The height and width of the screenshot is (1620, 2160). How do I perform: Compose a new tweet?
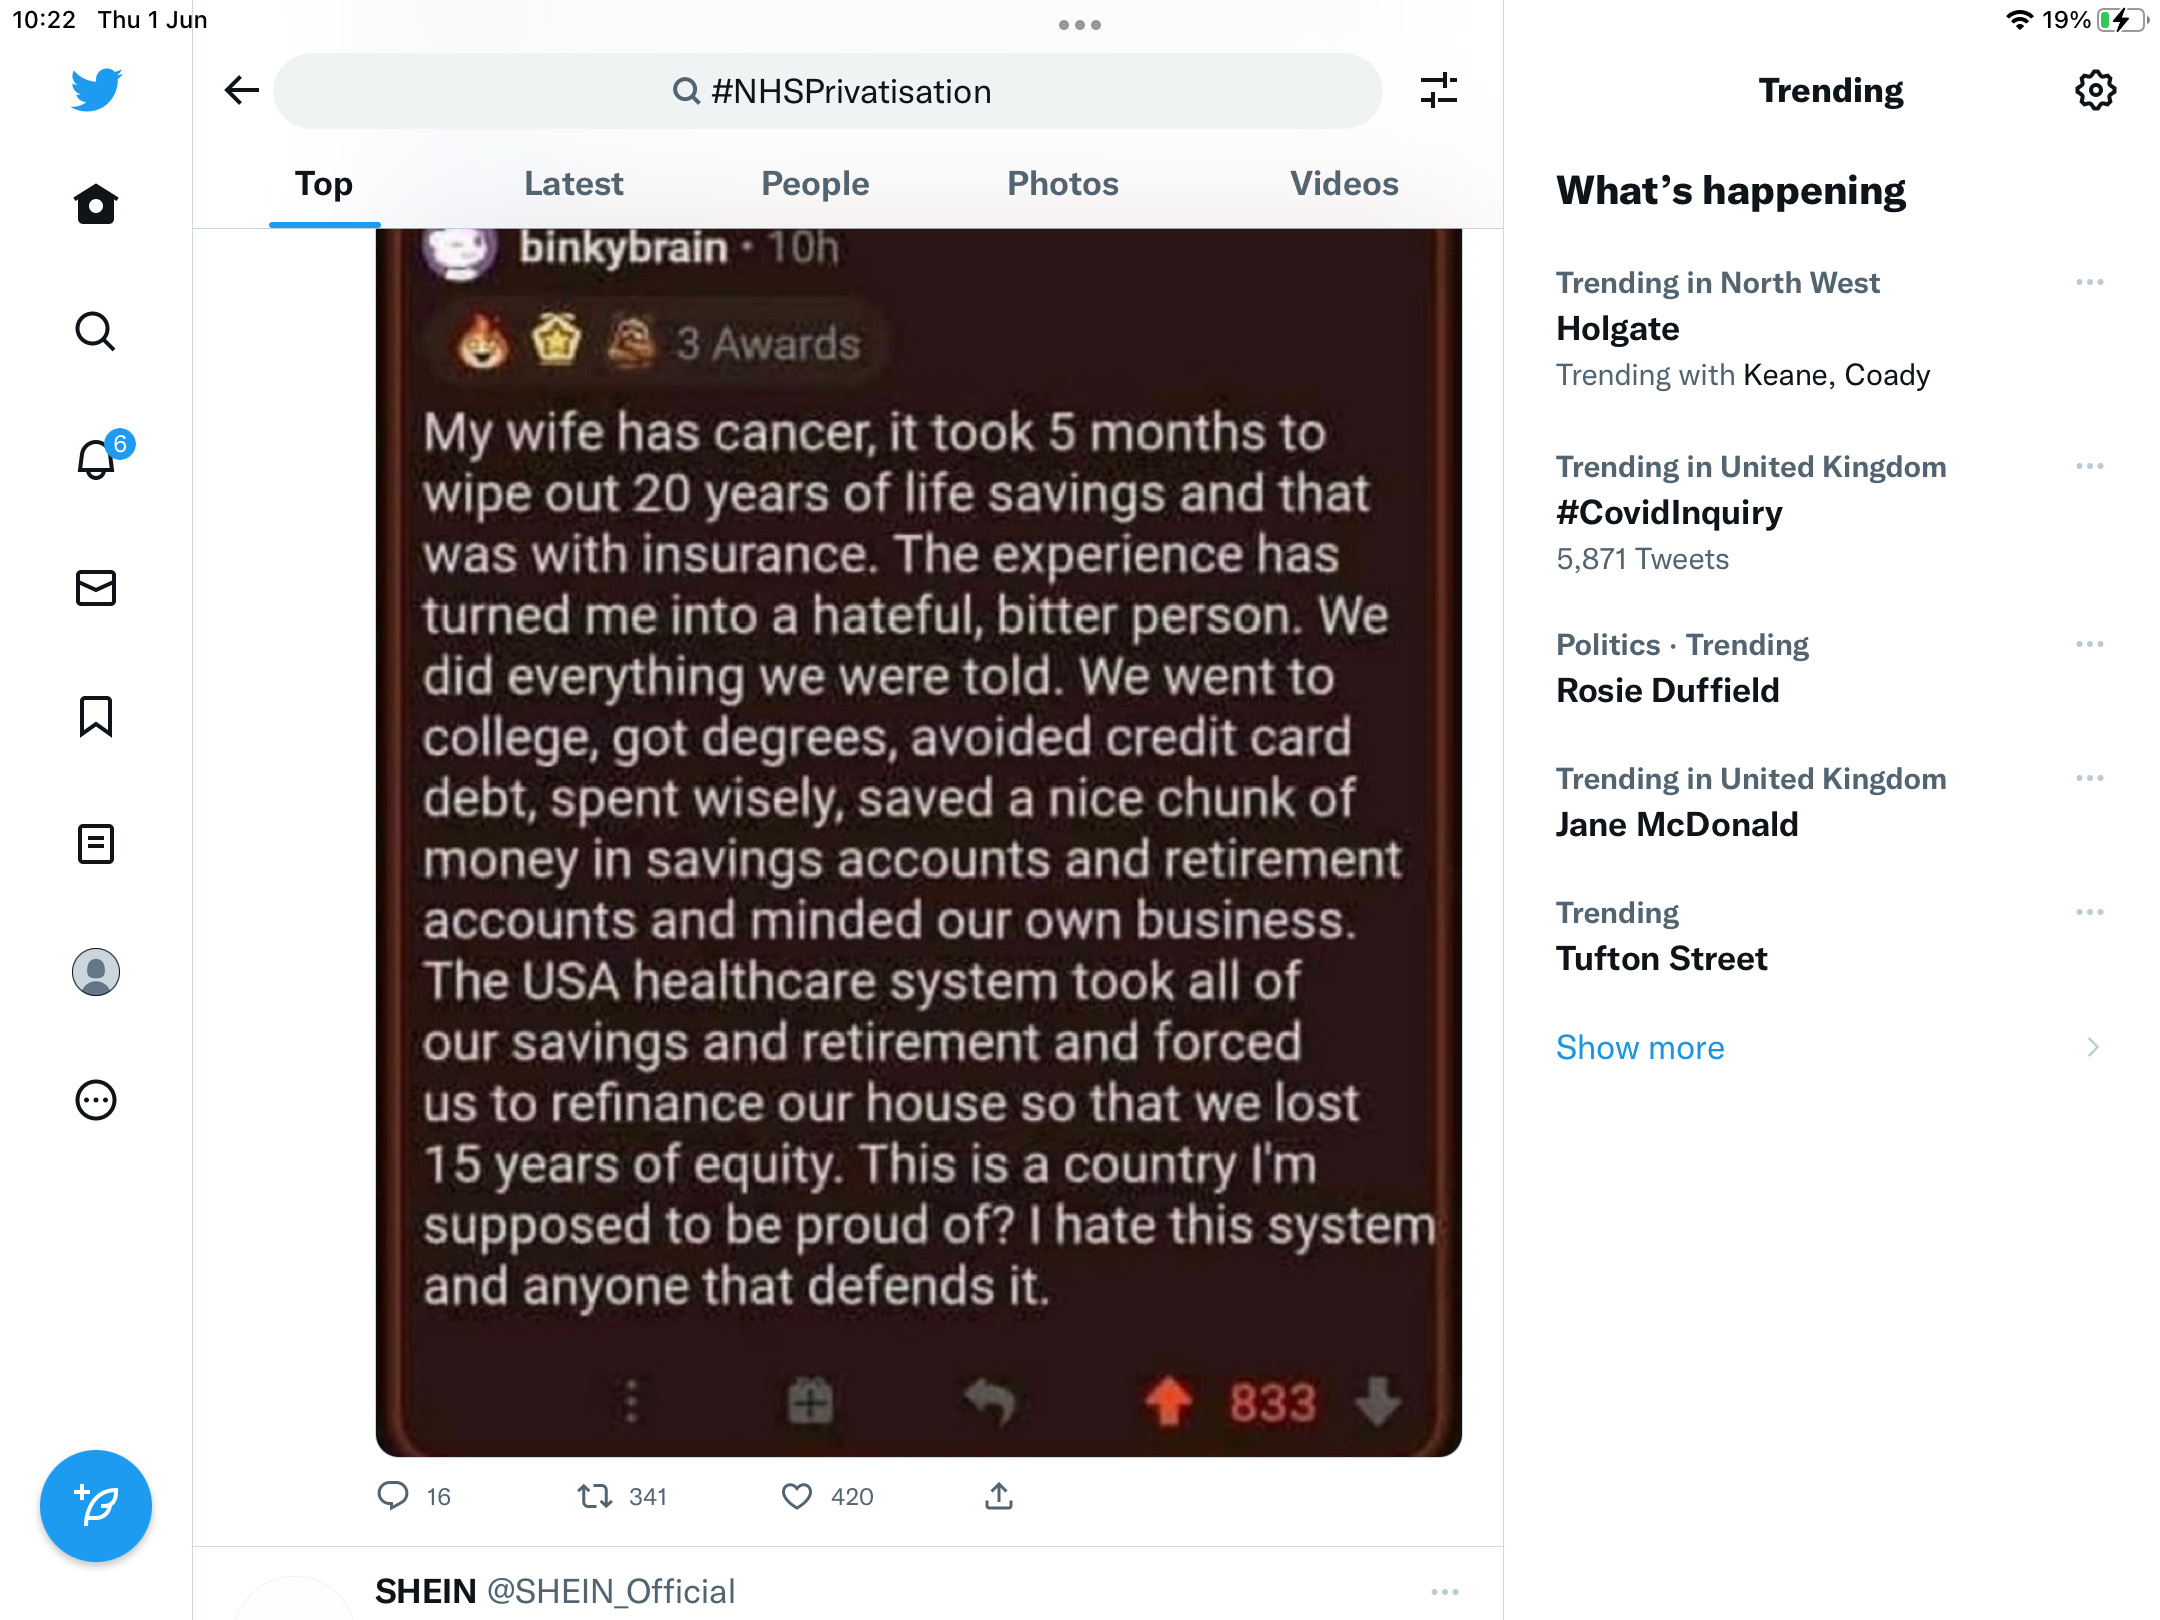(x=96, y=1505)
